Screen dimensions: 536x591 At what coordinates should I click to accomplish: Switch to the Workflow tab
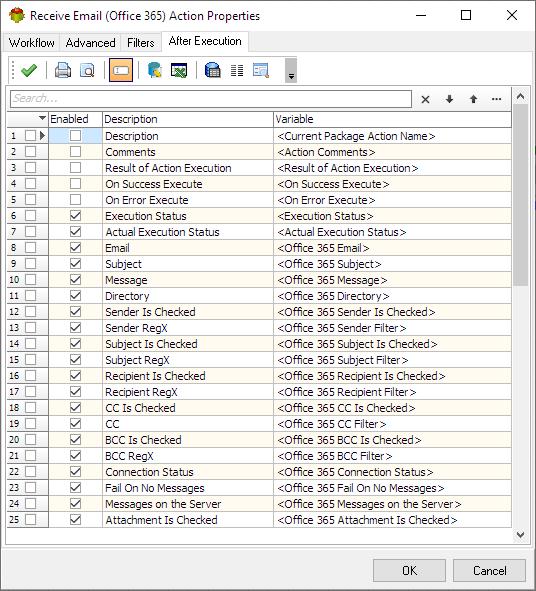pyautogui.click(x=32, y=43)
